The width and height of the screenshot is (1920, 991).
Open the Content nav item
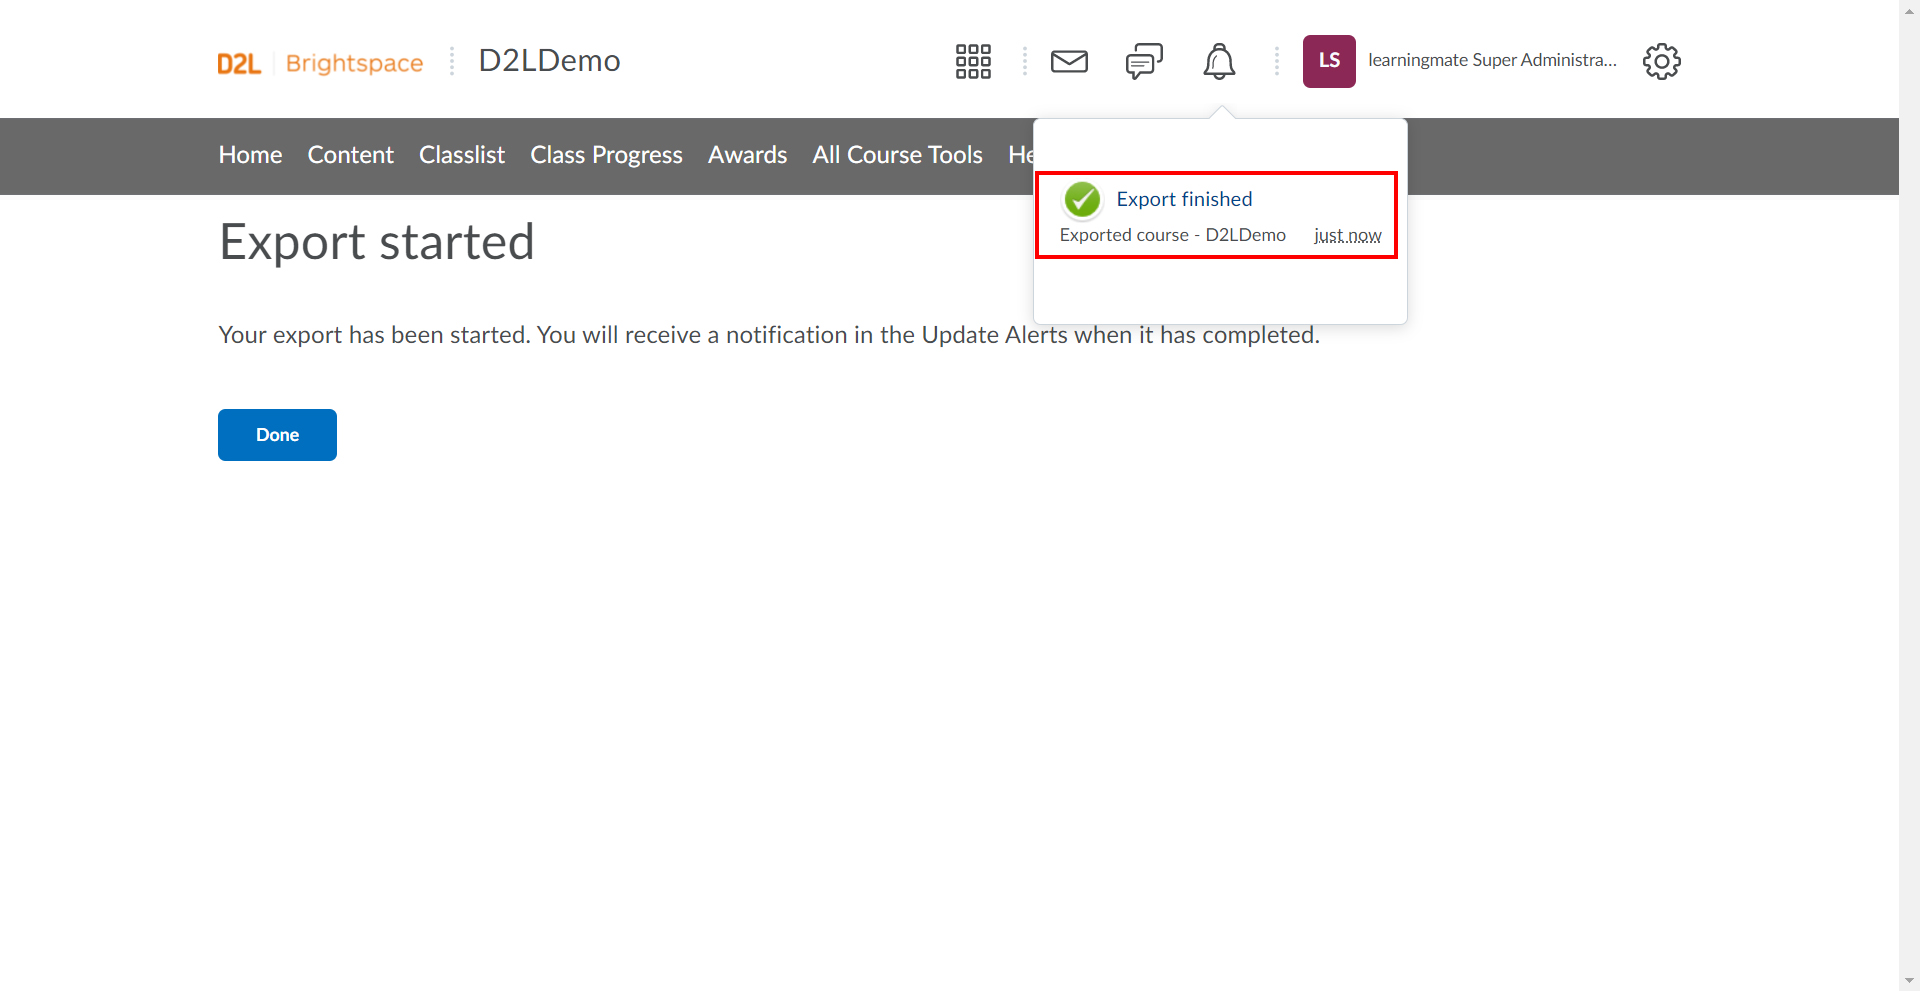click(x=351, y=155)
